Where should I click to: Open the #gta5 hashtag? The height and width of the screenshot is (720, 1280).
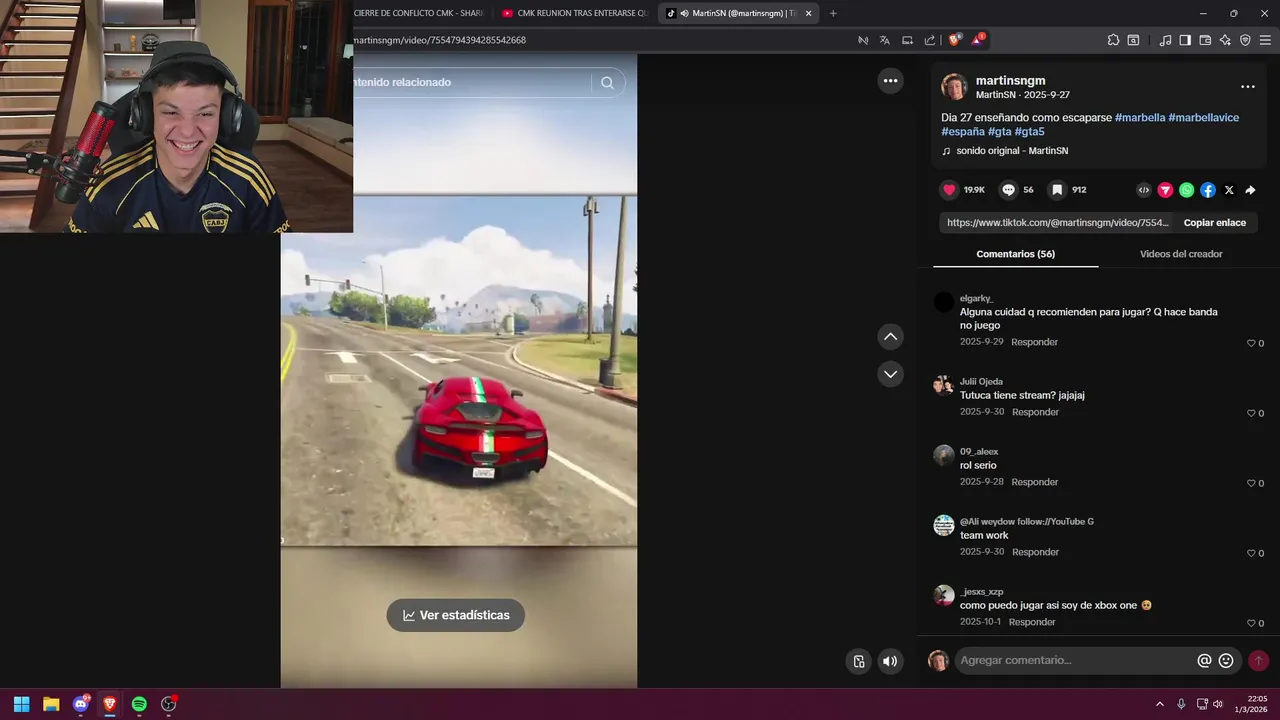pos(1029,131)
